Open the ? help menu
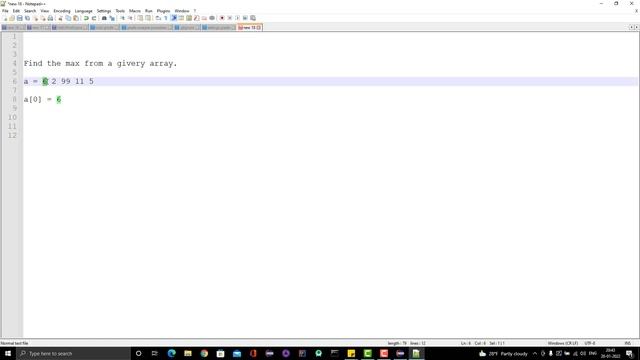640x360 pixels. (195, 11)
